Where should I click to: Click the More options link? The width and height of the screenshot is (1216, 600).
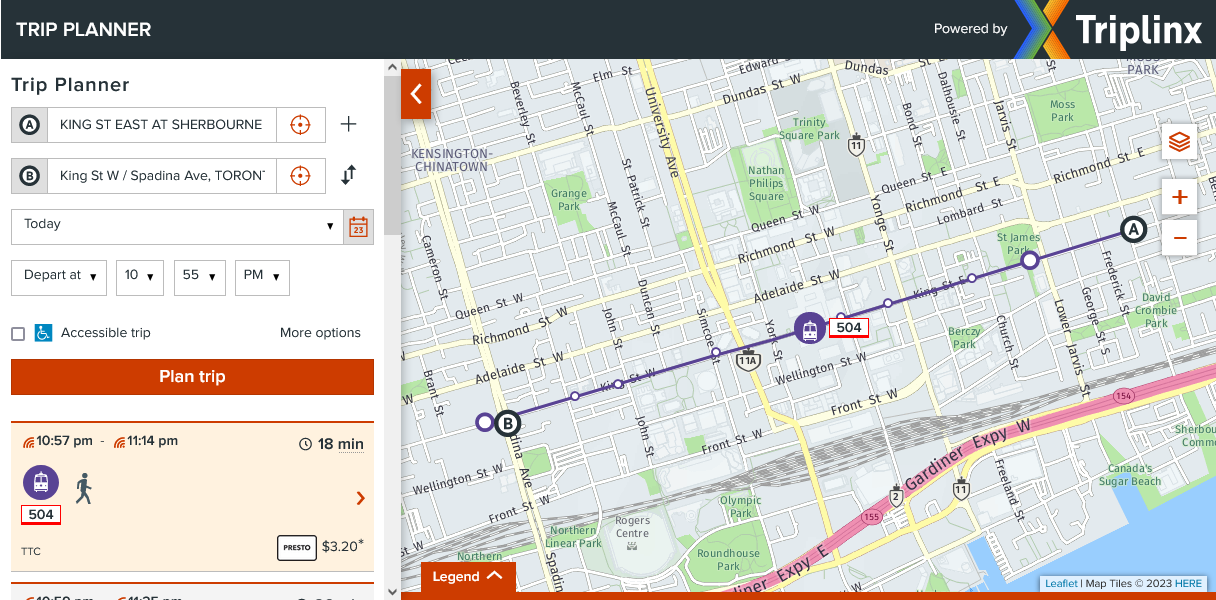[x=320, y=333]
